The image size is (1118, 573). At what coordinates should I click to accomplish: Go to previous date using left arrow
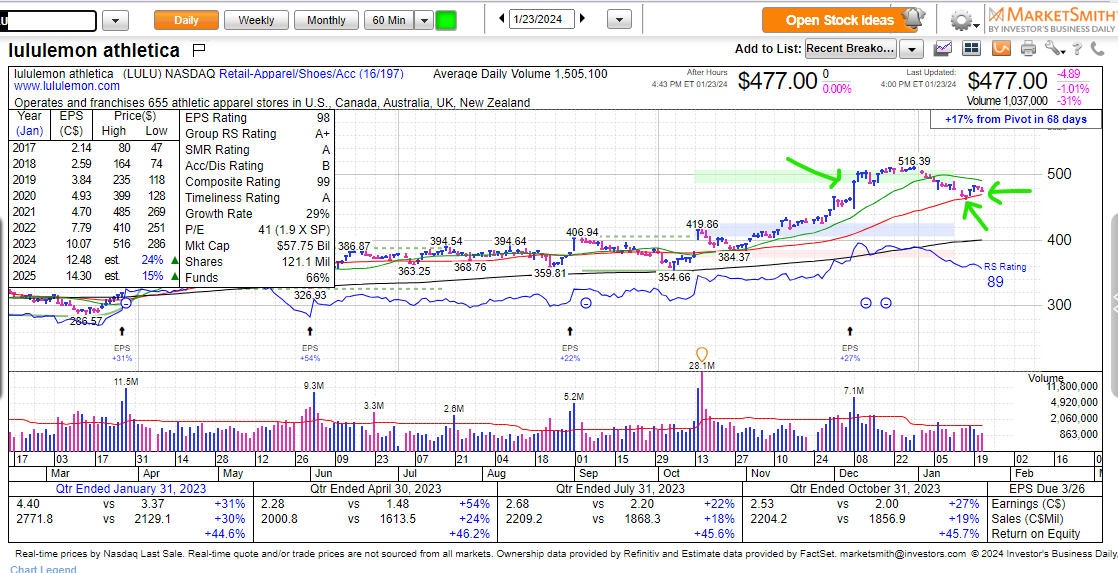click(501, 19)
